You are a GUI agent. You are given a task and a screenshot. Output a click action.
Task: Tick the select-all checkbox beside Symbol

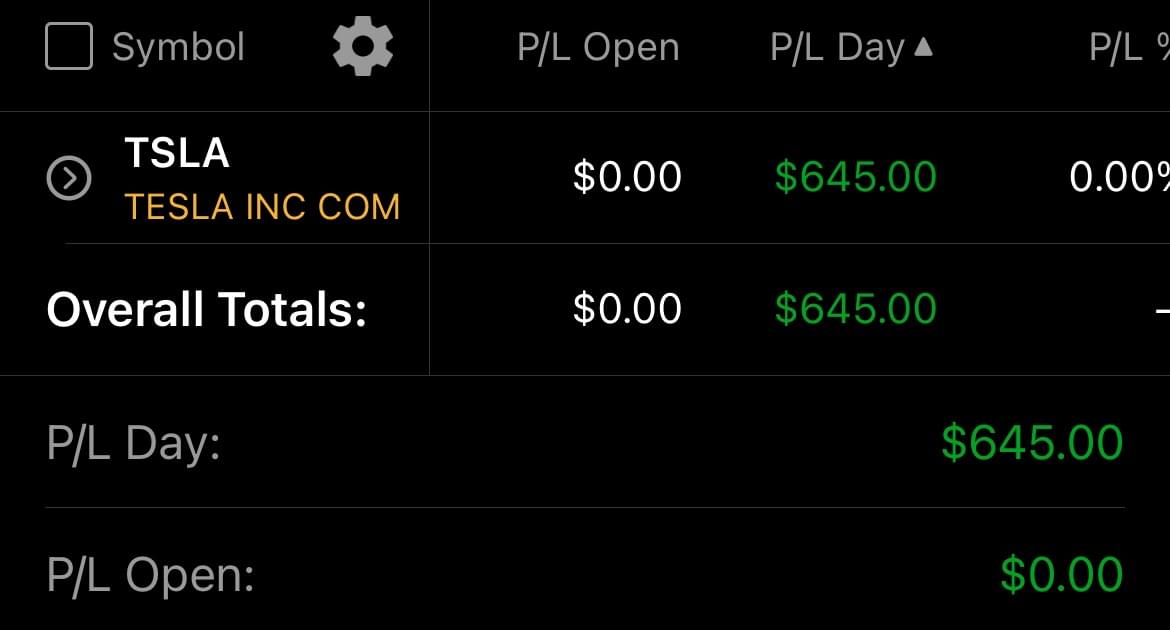(69, 47)
